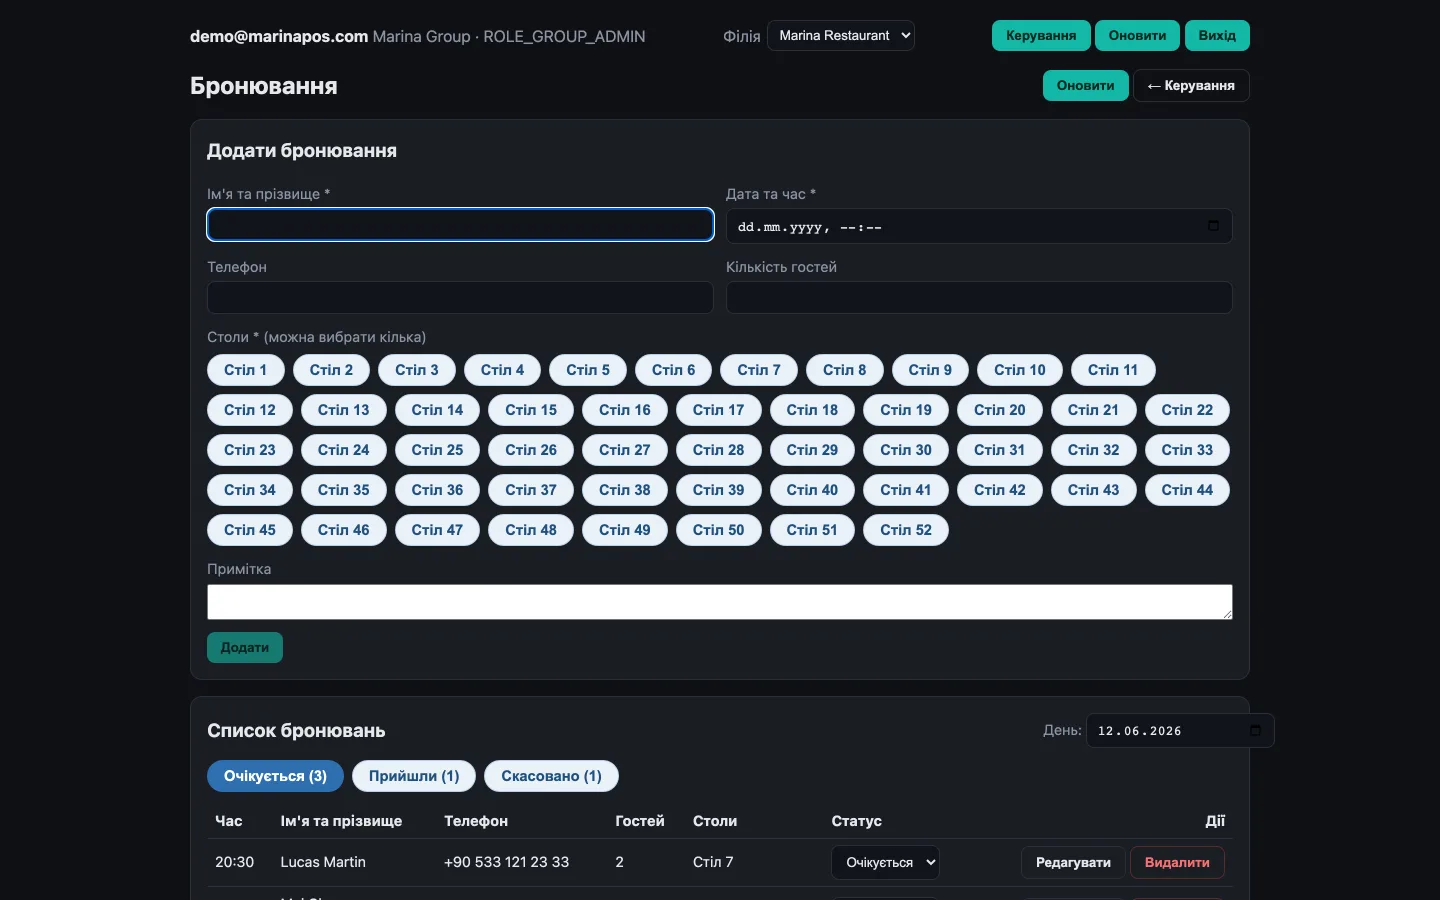Toggle table chip Стіл 1
Screen dimensions: 1440x900
tap(246, 370)
